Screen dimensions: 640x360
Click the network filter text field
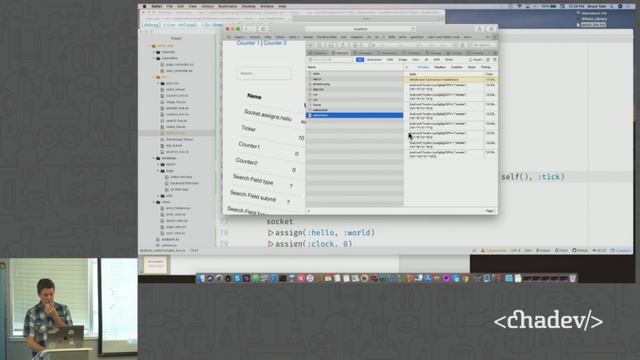click(x=331, y=60)
